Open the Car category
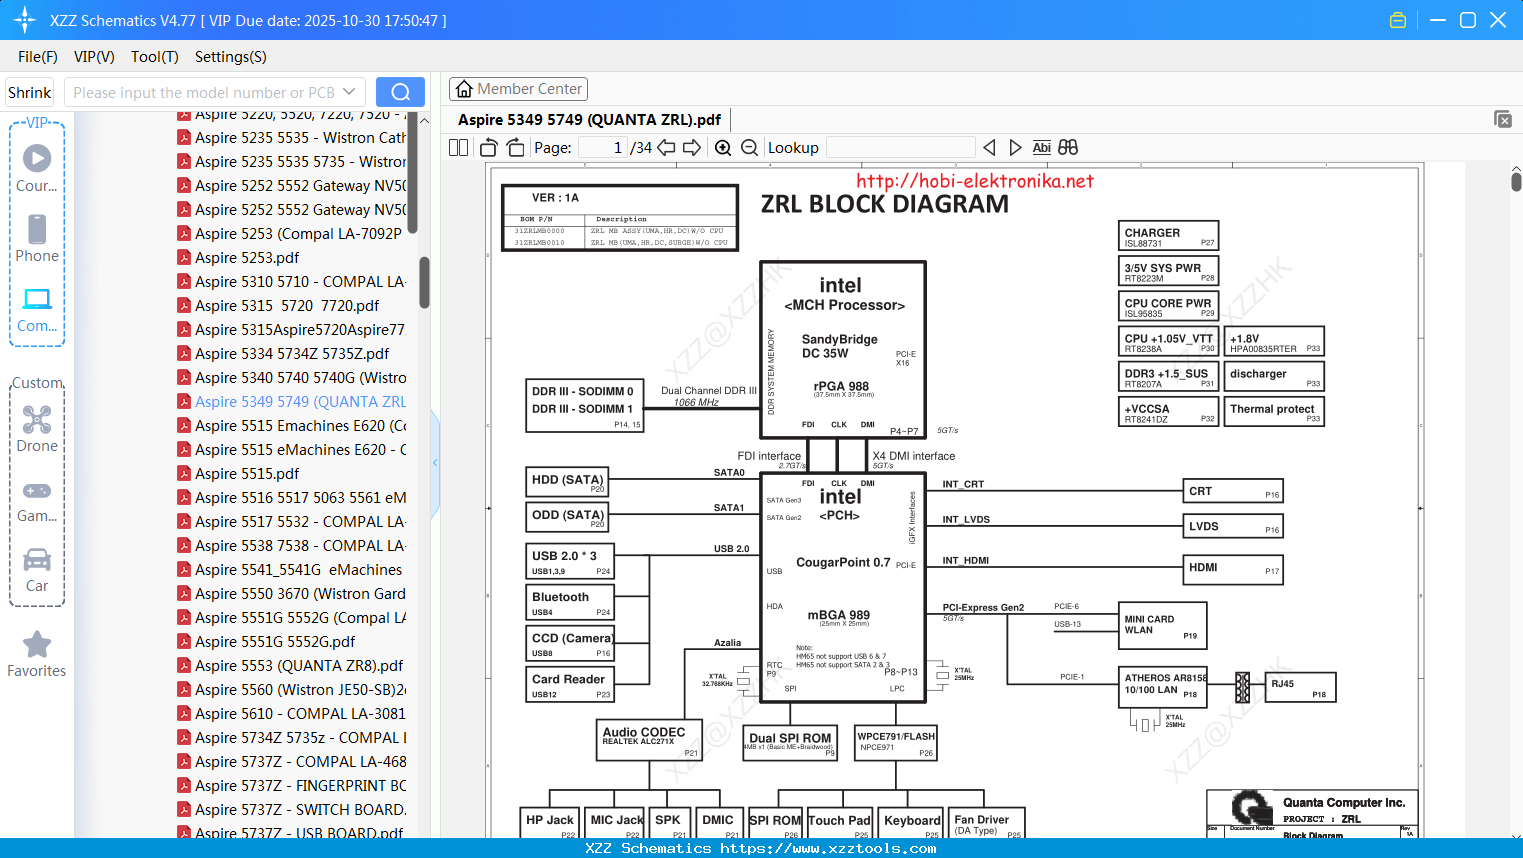 point(37,570)
